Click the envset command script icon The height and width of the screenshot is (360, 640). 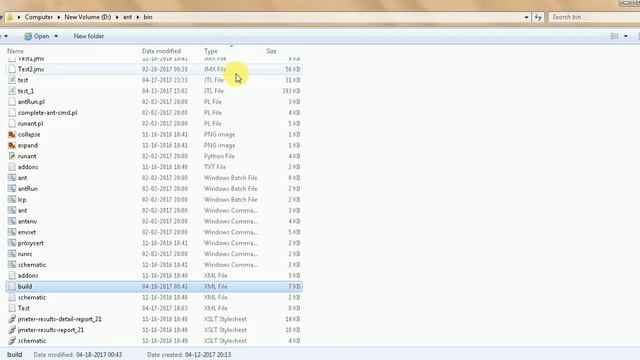coord(12,232)
